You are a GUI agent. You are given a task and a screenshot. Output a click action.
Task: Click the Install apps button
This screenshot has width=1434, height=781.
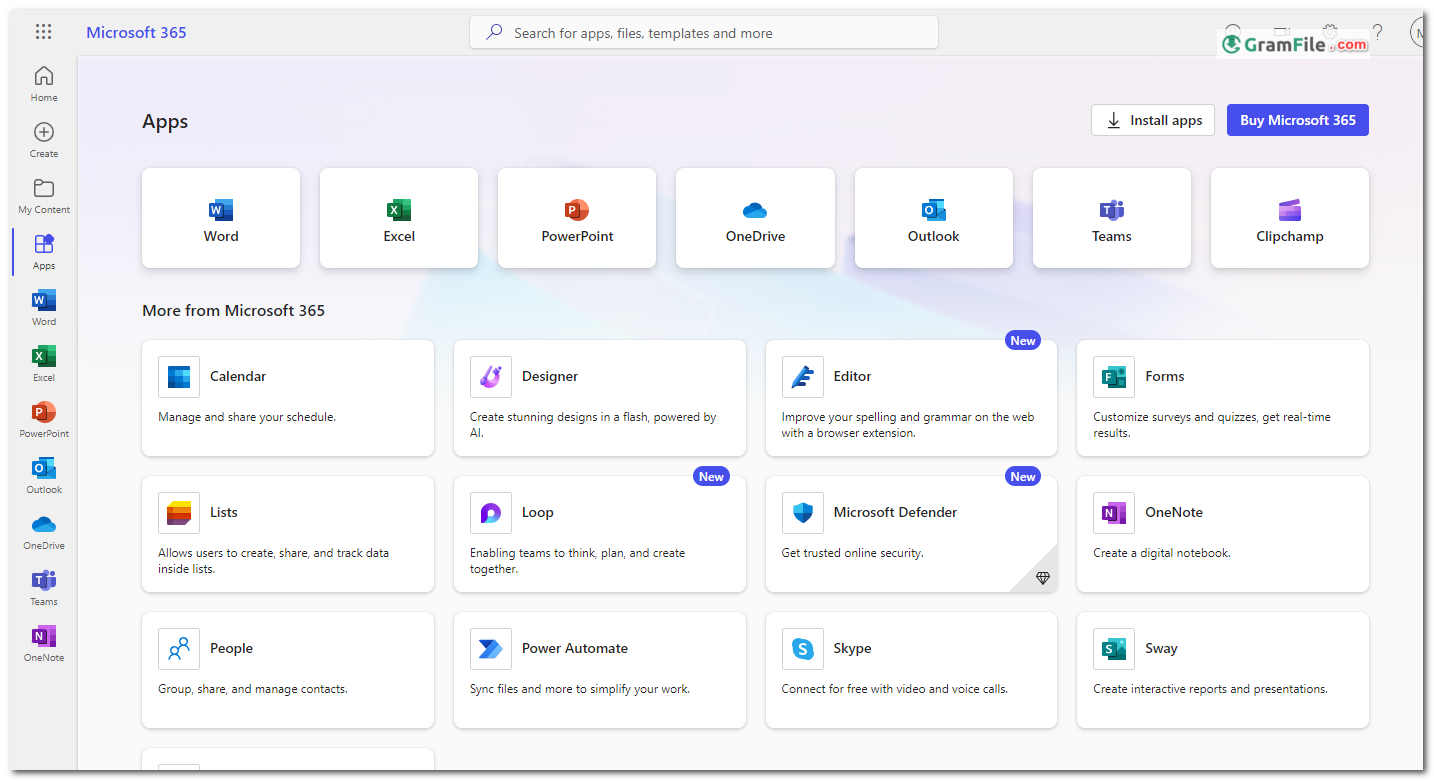tap(1152, 119)
